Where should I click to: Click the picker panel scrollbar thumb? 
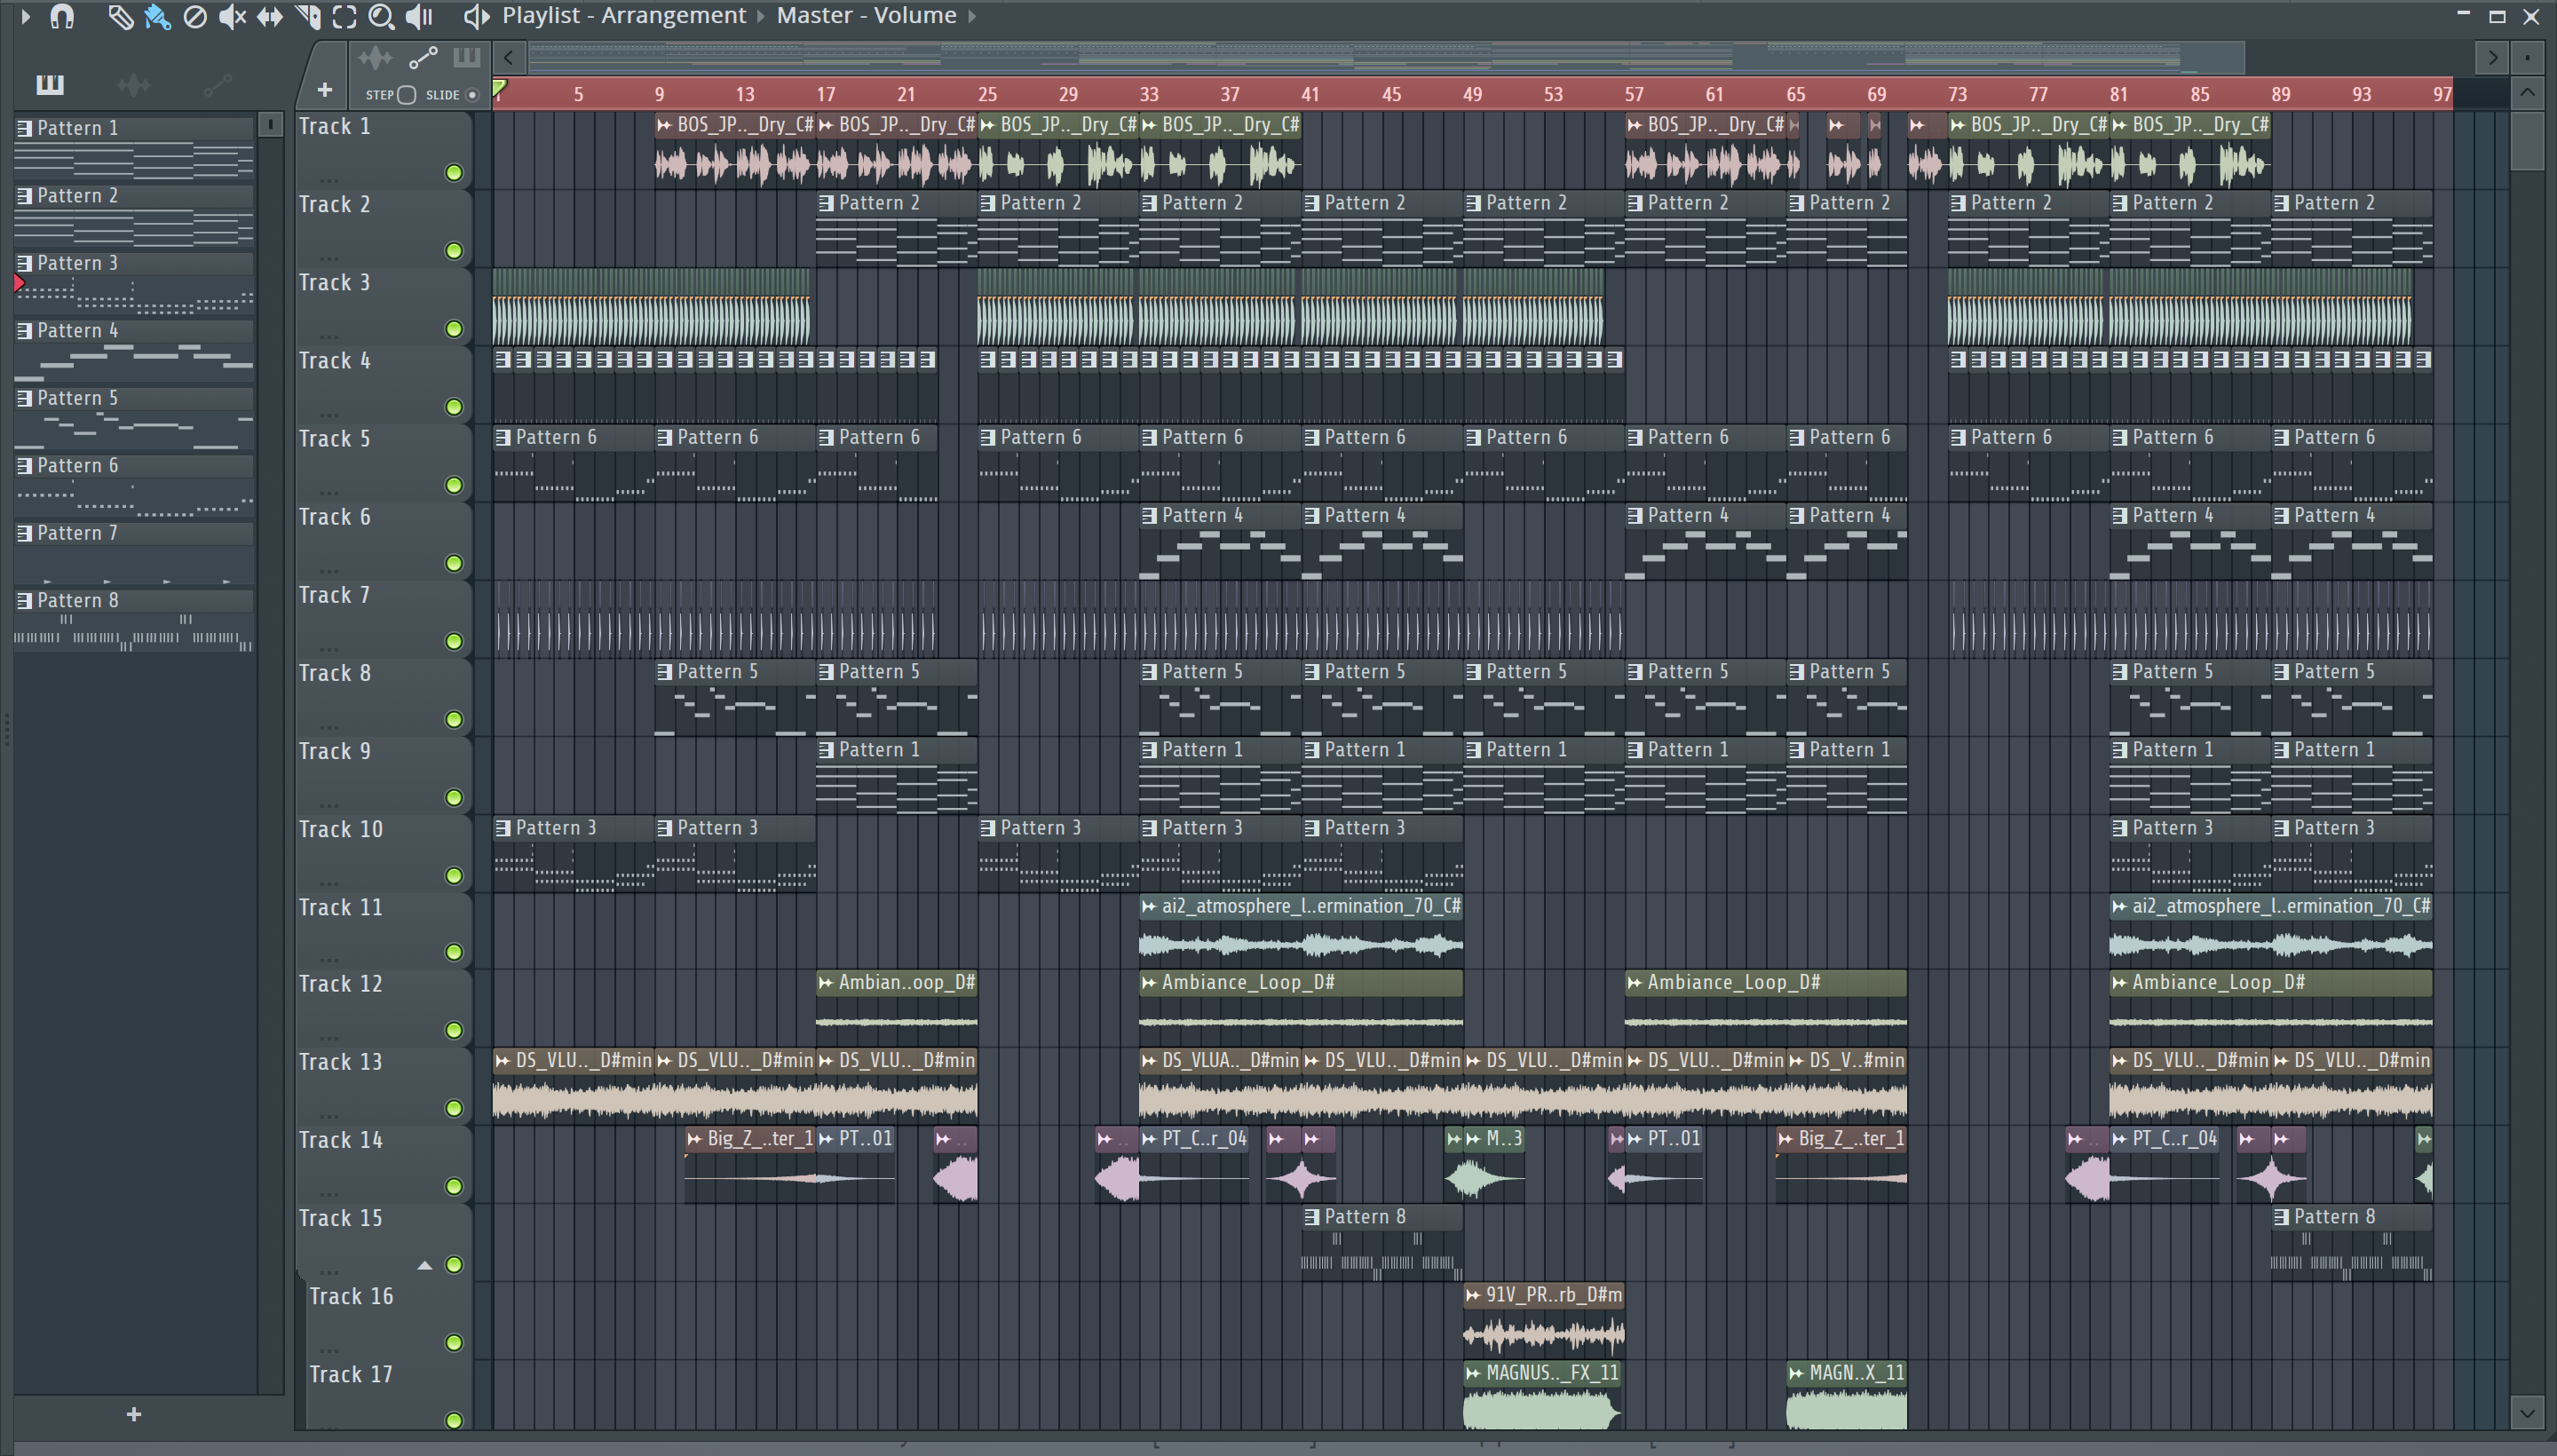pyautogui.click(x=270, y=125)
